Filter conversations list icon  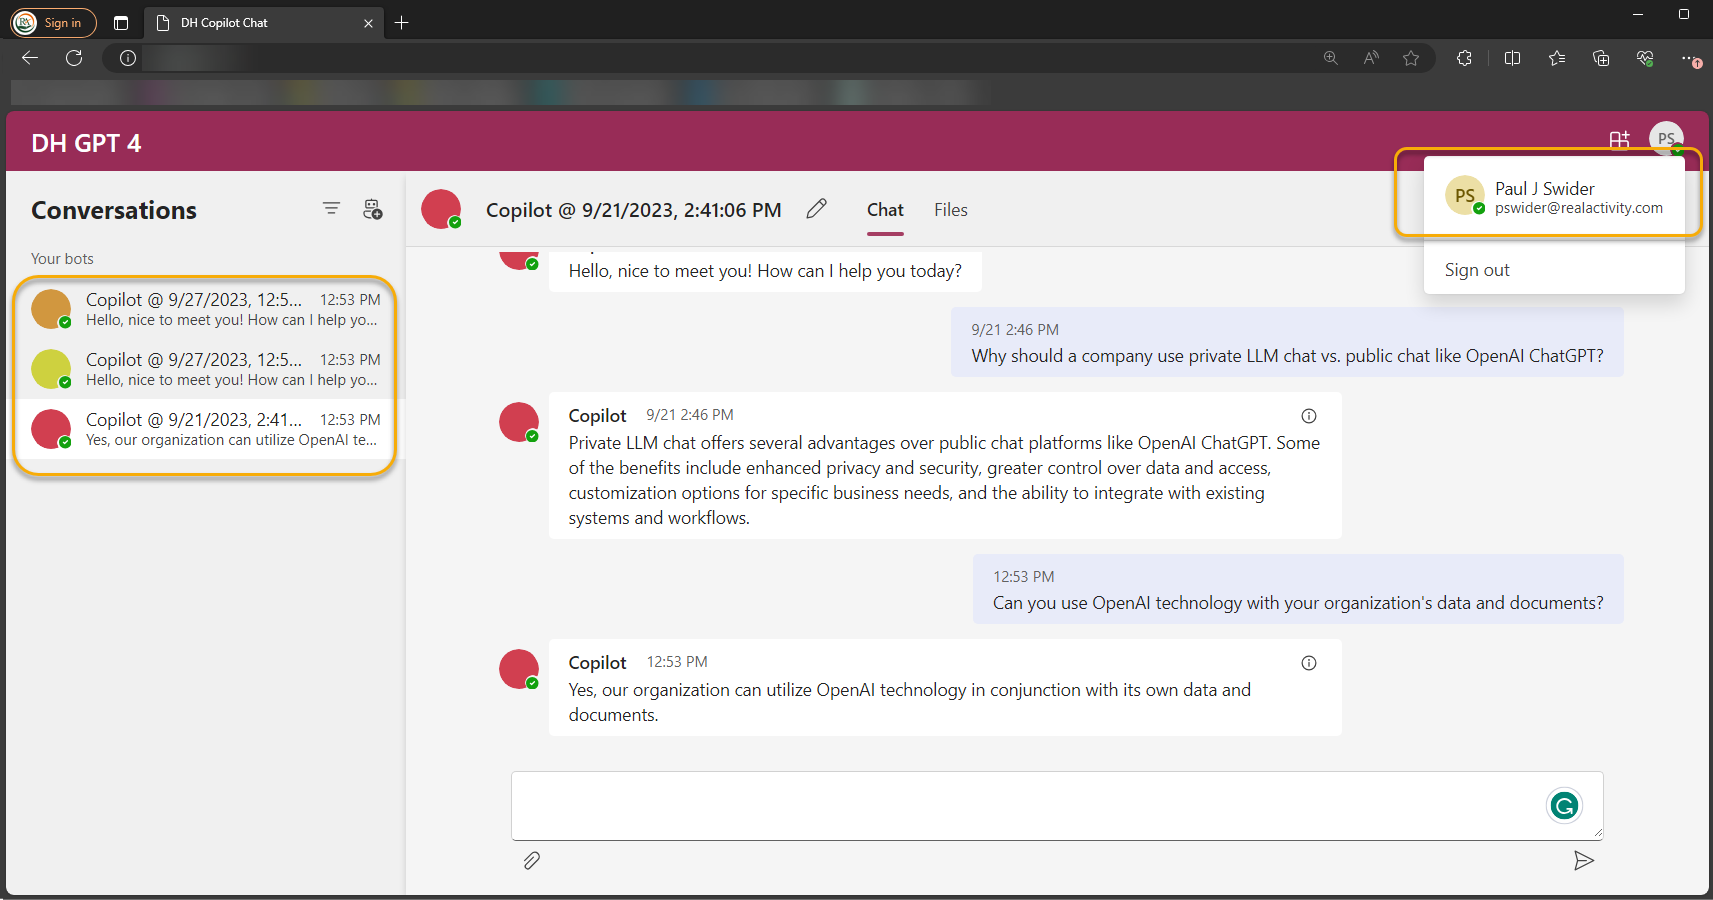(x=331, y=208)
